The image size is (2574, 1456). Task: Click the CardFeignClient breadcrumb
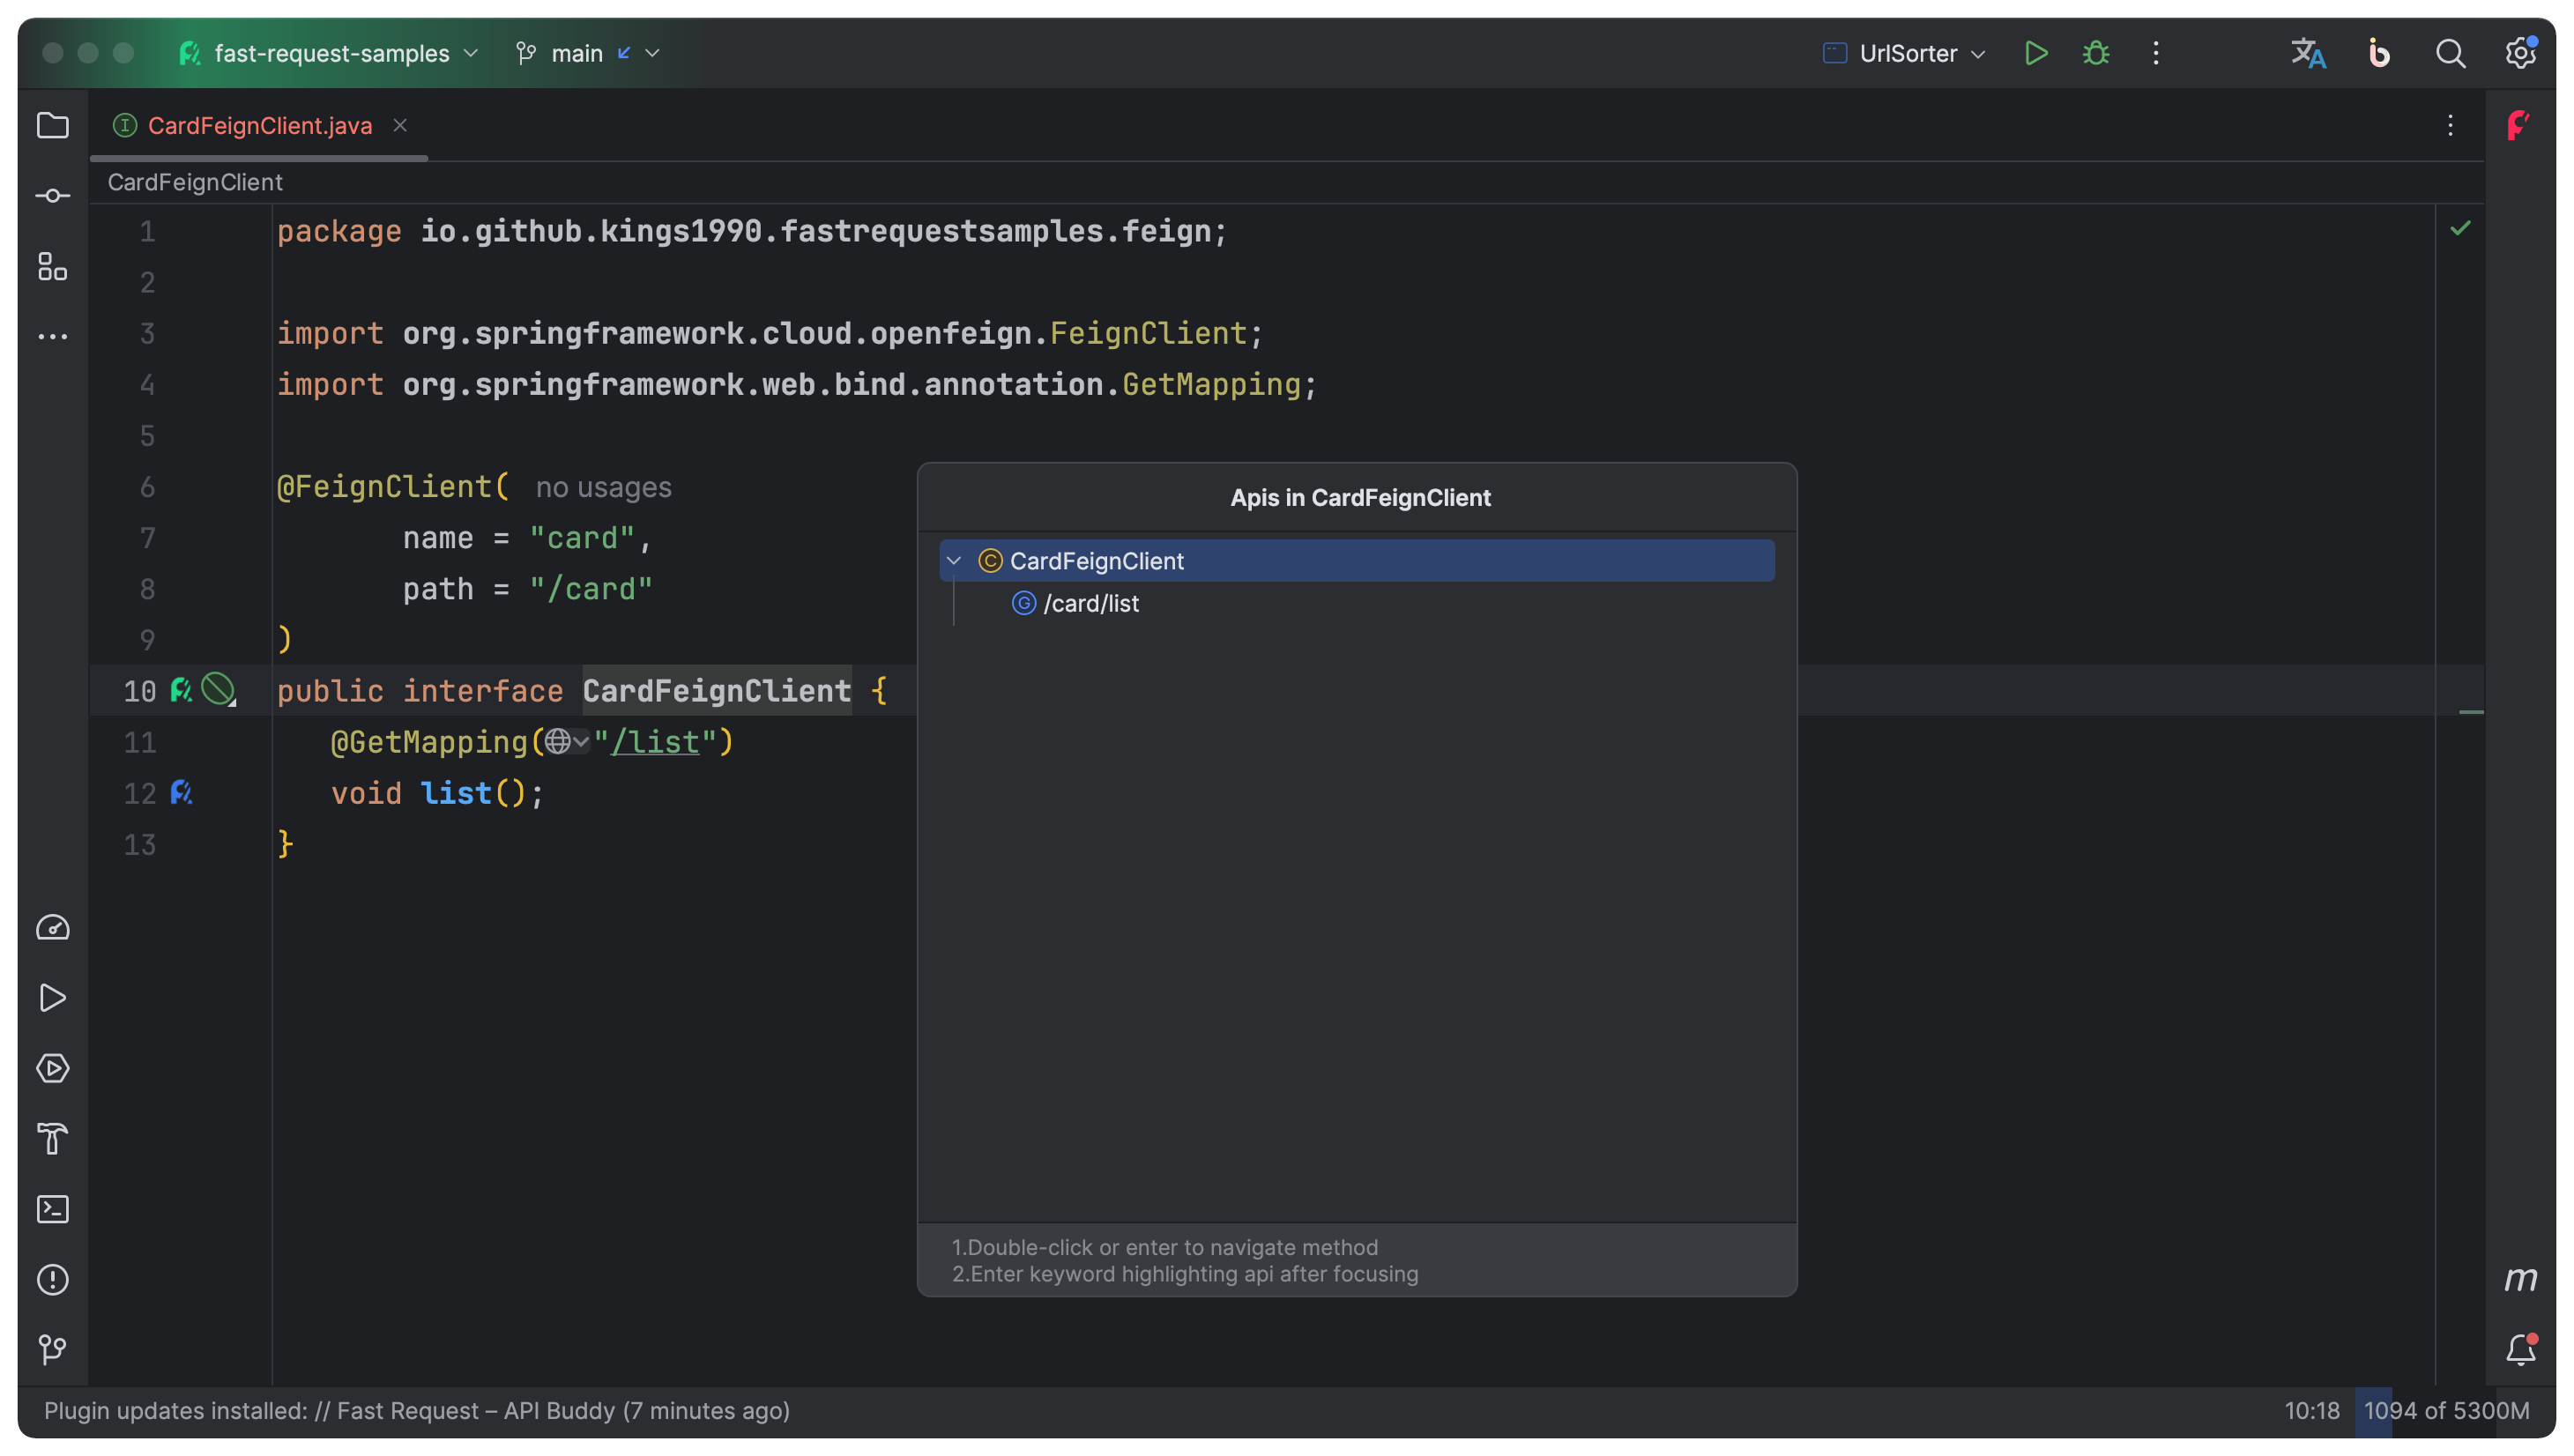pos(195,182)
